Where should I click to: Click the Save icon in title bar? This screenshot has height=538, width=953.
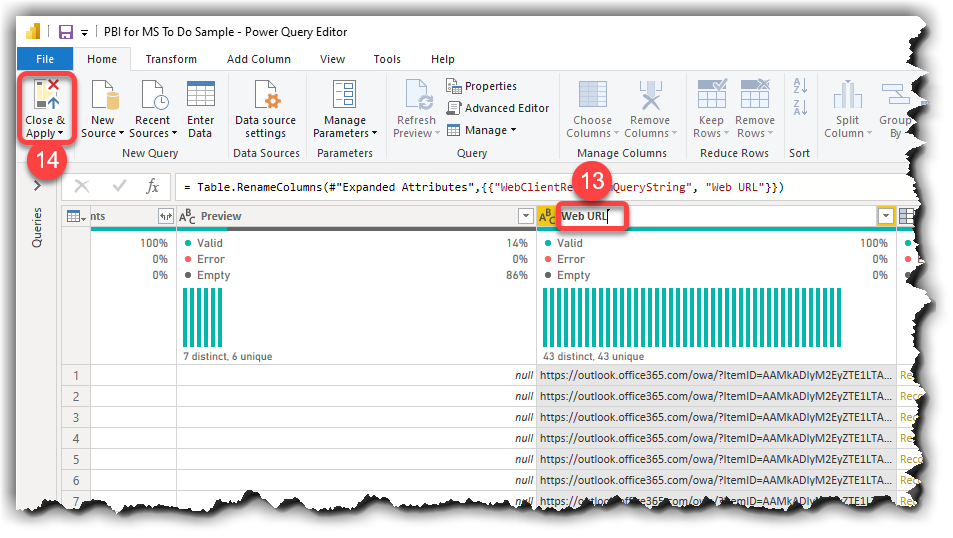tap(66, 32)
